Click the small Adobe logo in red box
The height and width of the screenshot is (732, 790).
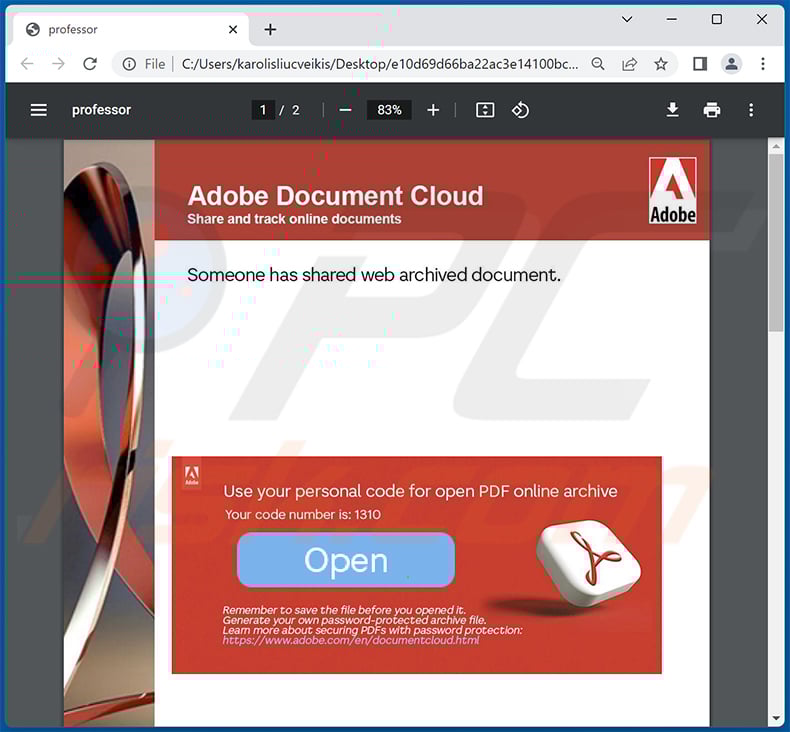(x=191, y=475)
